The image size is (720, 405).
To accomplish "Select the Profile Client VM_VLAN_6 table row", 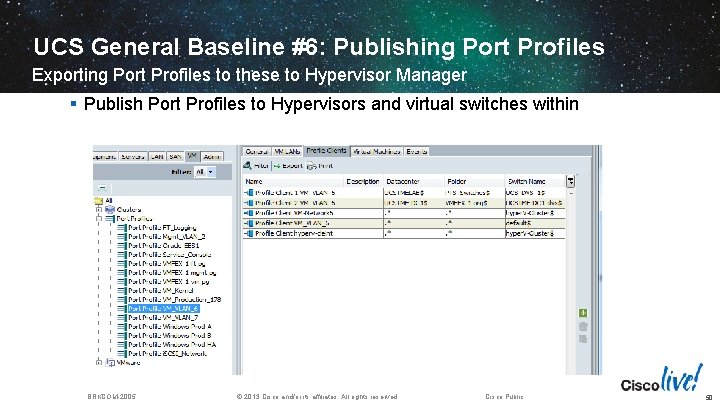I will pyautogui.click(x=404, y=223).
